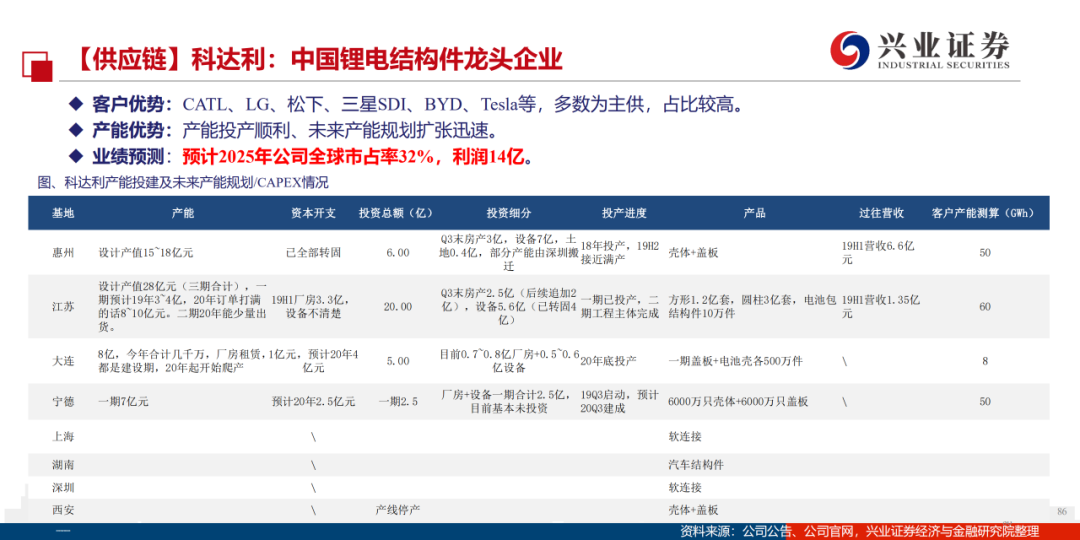This screenshot has width=1080, height=540.
Task: Click the 投产进度 column header
Action: [624, 214]
